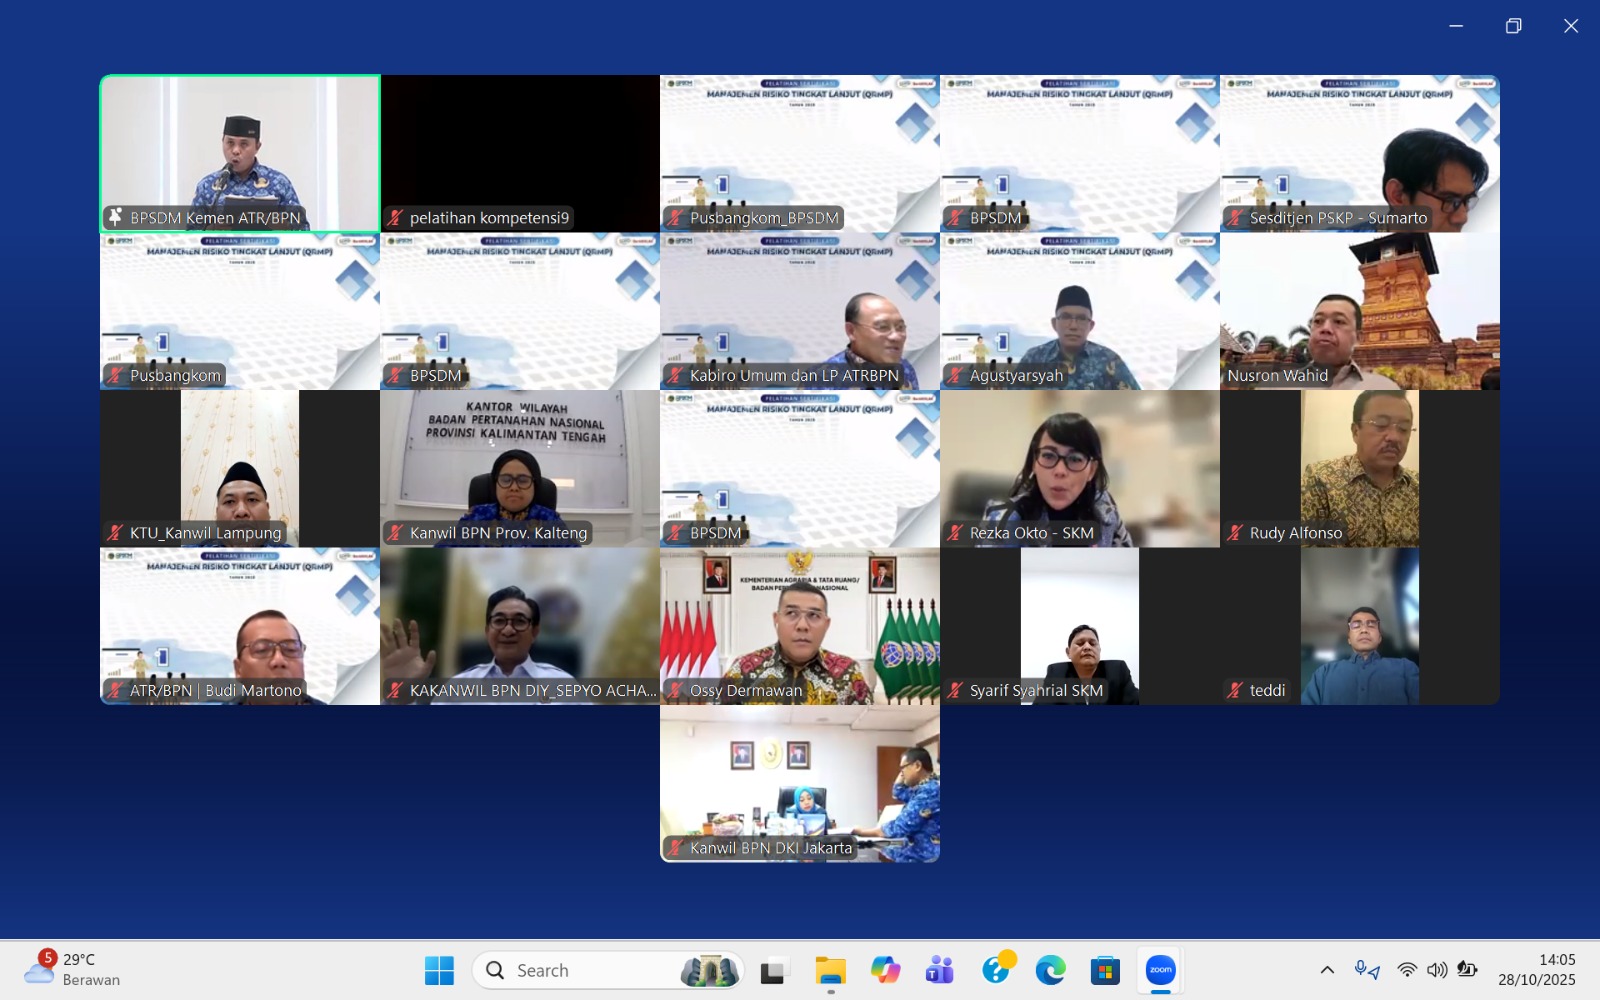Open File Explorer from the taskbar
The image size is (1600, 1000).
[x=830, y=970]
